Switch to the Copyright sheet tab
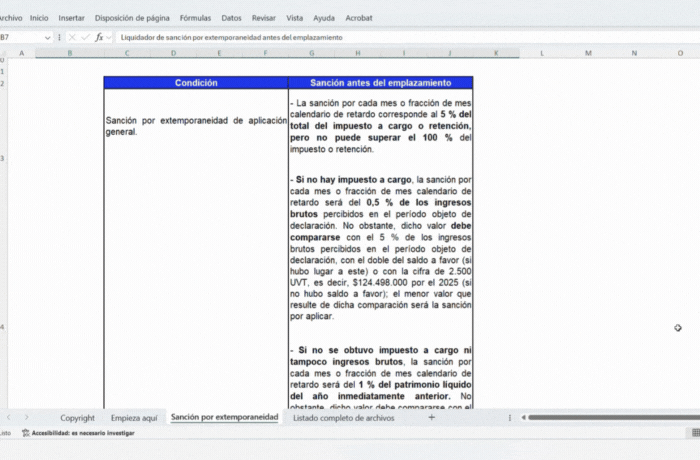700x460 pixels. pos(77,418)
